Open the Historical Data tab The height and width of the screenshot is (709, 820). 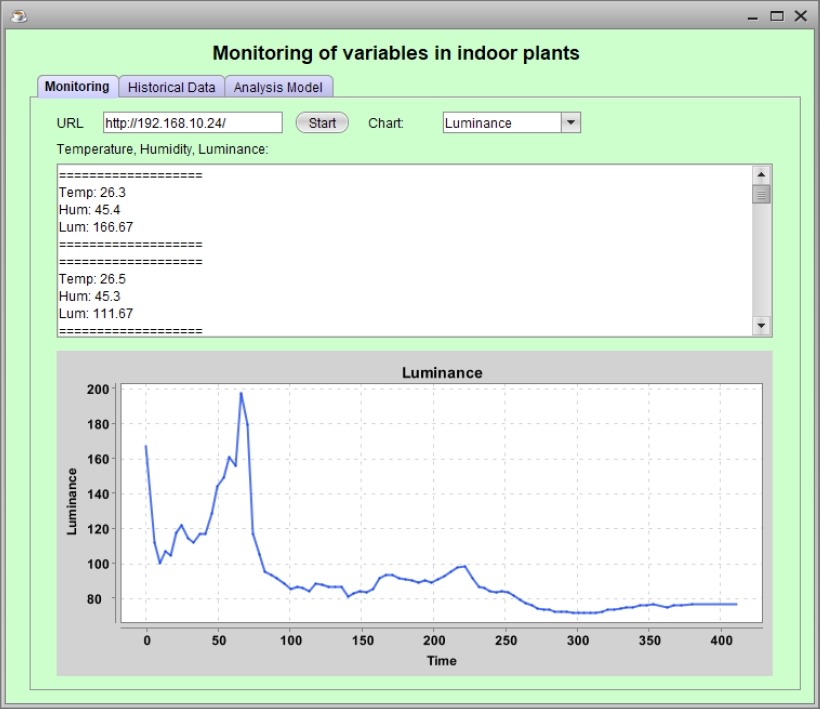(x=171, y=87)
